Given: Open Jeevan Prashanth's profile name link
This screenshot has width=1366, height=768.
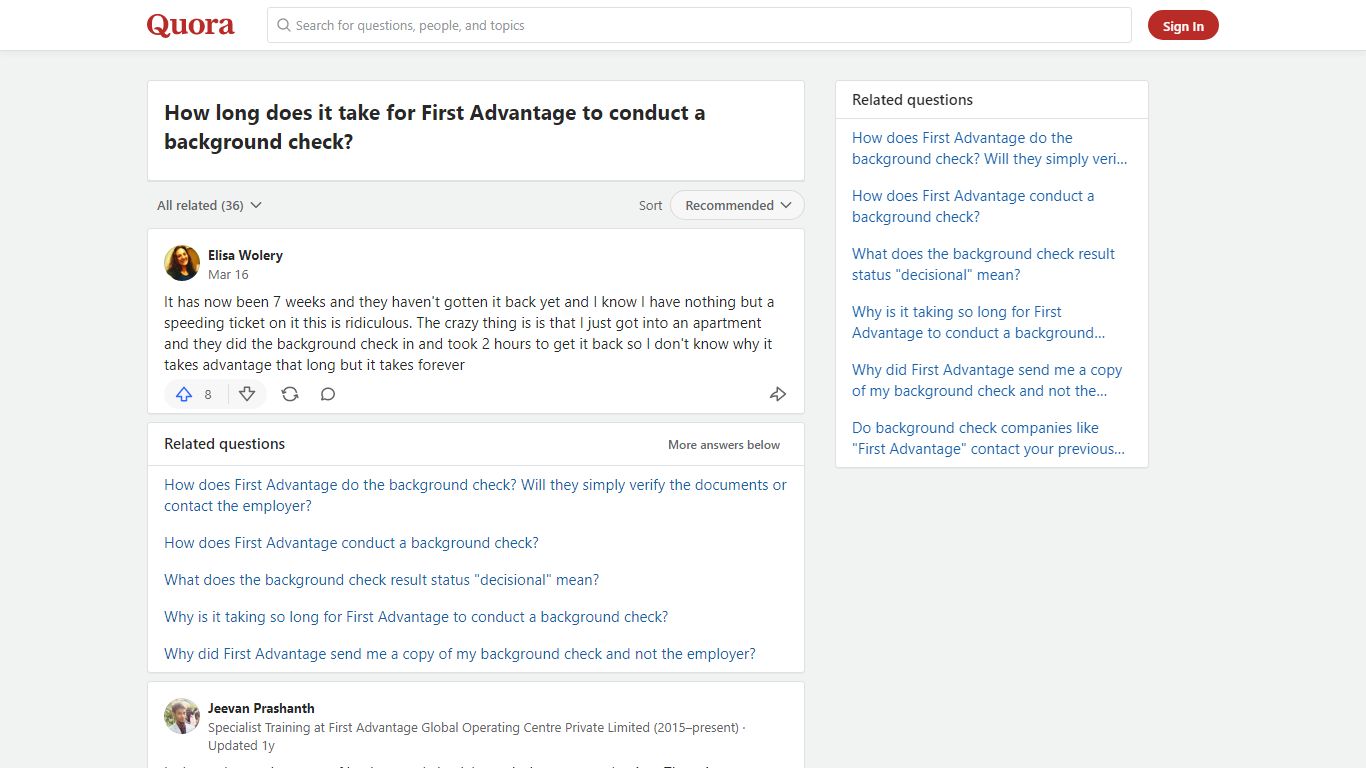Looking at the screenshot, I should point(261,708).
